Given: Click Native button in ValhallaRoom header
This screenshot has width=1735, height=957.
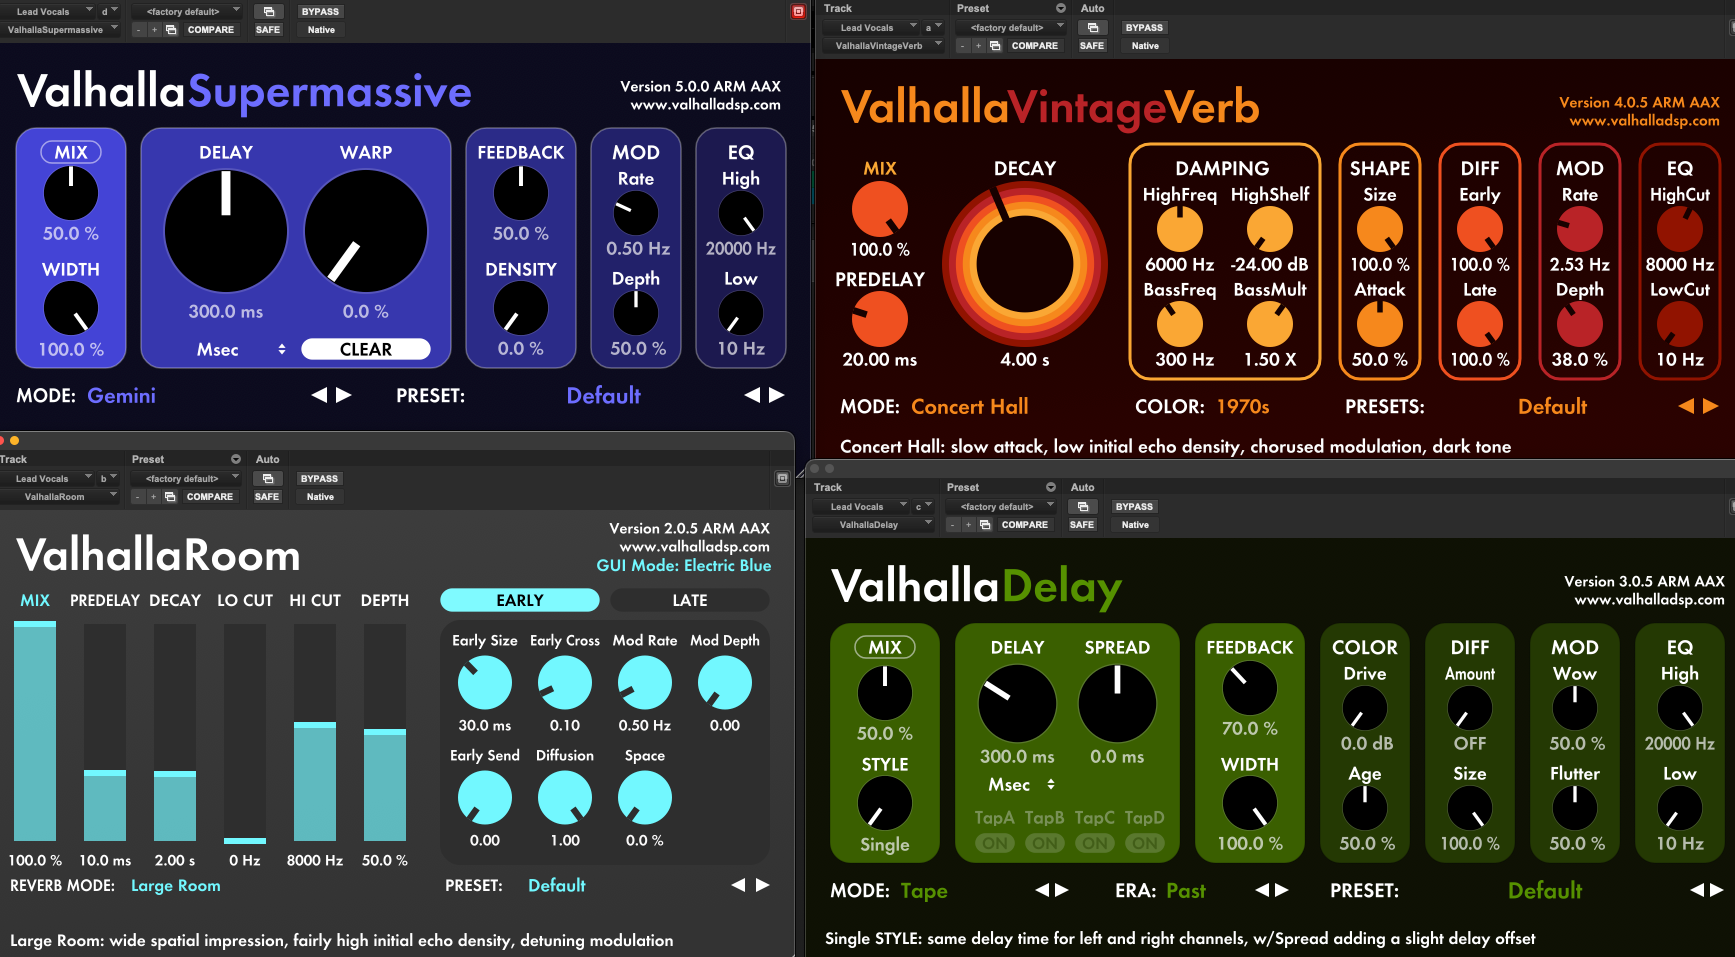Looking at the screenshot, I should point(320,497).
